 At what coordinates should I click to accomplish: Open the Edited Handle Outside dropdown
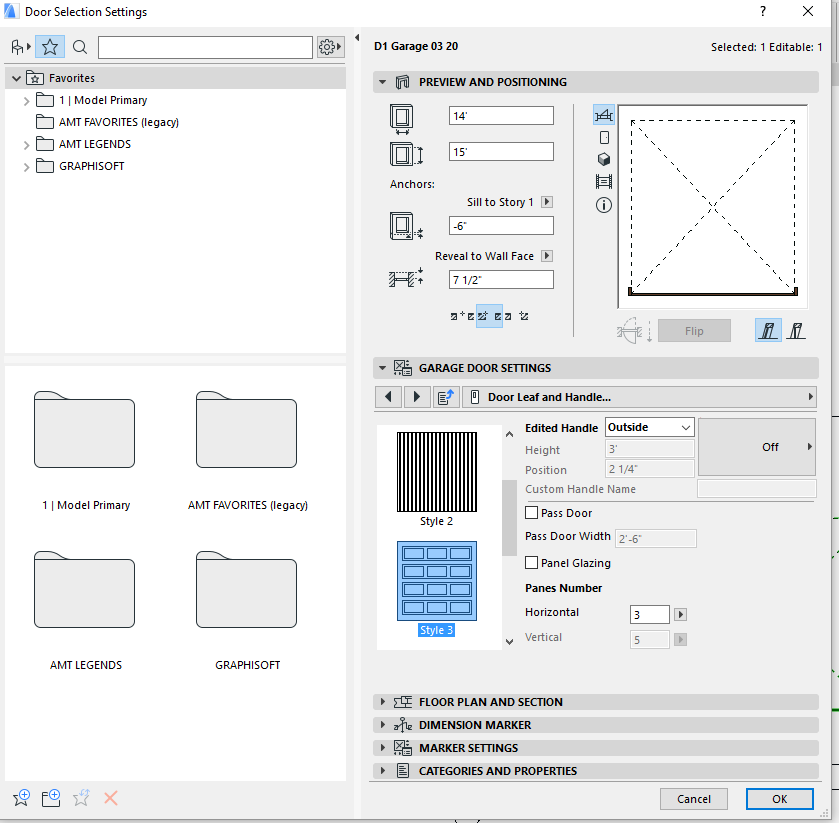coord(650,427)
